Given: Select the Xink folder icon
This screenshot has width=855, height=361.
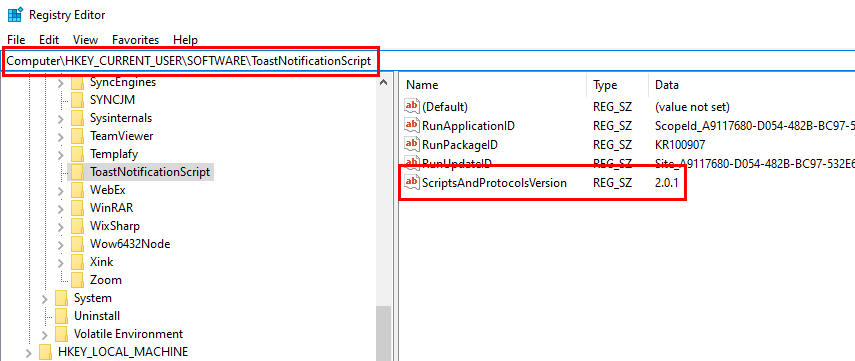Looking at the screenshot, I should point(77,262).
